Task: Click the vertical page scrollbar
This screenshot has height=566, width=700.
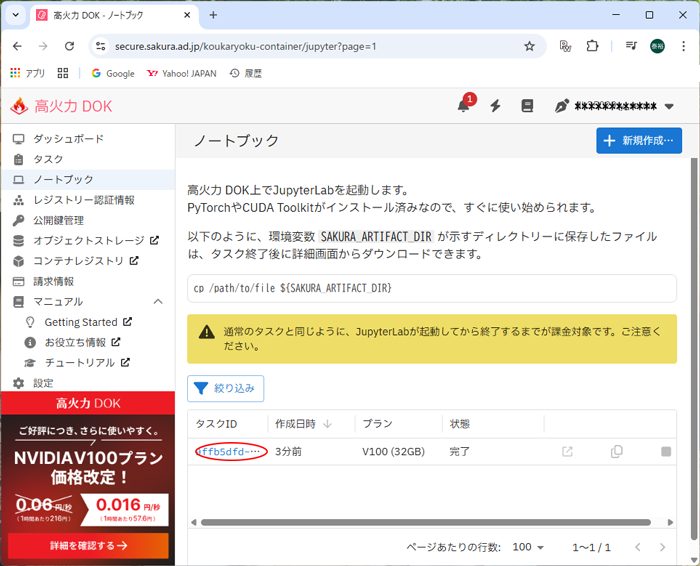Action: tap(694, 348)
